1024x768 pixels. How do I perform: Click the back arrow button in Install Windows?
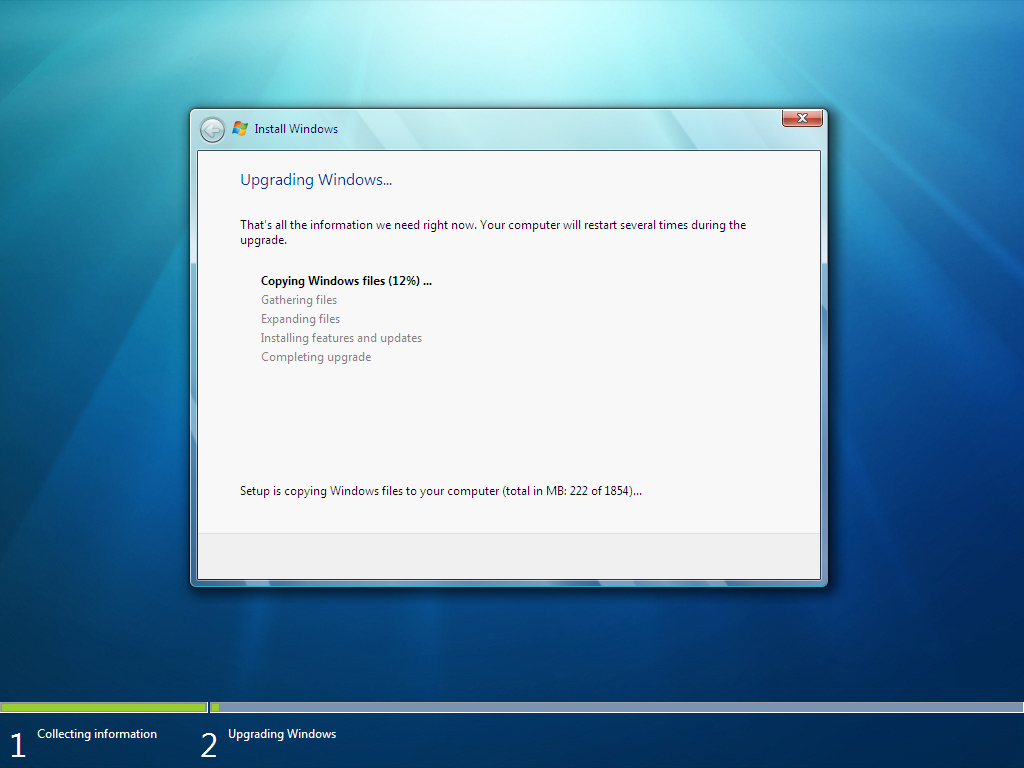coord(212,130)
